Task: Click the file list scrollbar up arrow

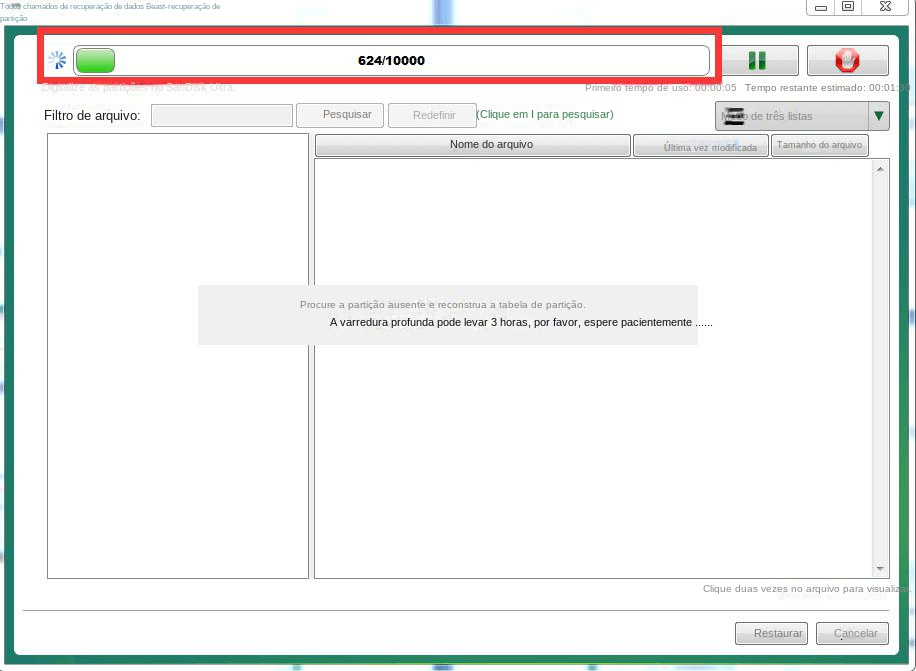Action: click(x=880, y=167)
